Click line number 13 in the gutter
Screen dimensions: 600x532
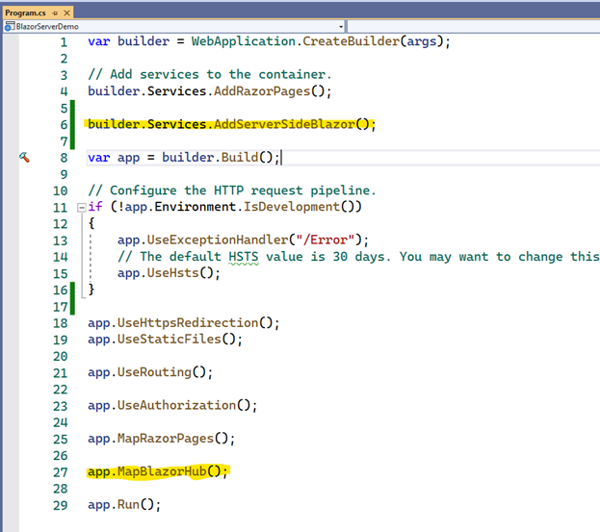point(60,241)
